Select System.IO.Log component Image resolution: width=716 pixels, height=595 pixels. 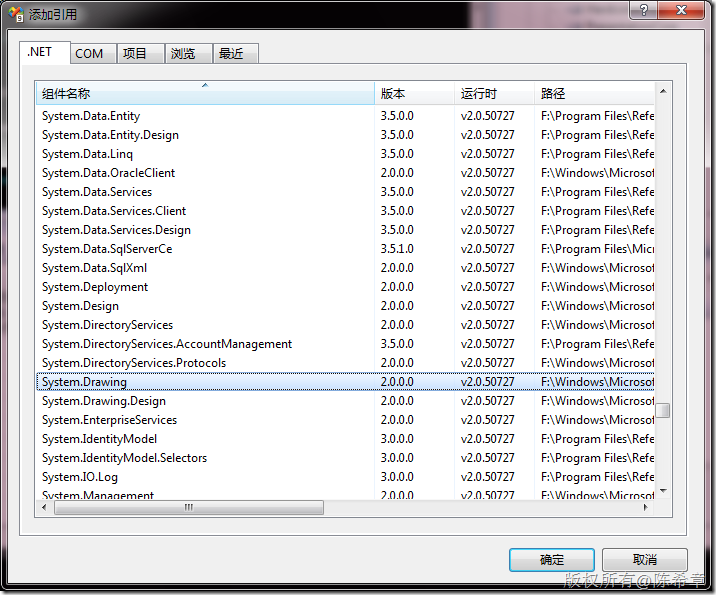[x=345, y=477]
